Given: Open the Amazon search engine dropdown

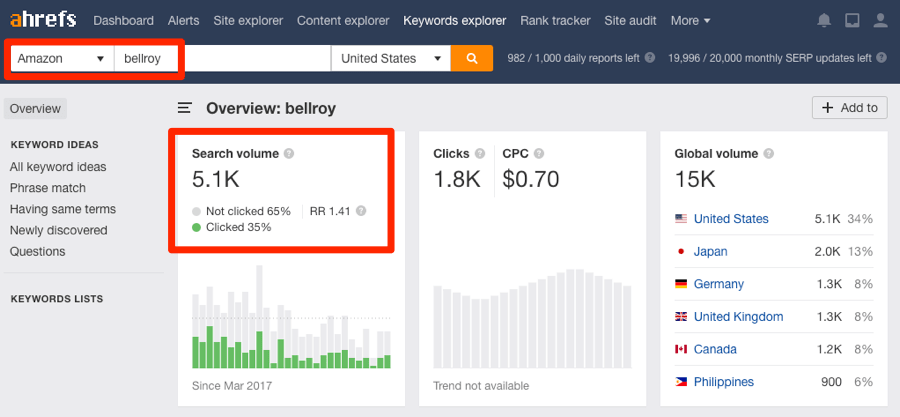Looking at the screenshot, I should (62, 59).
